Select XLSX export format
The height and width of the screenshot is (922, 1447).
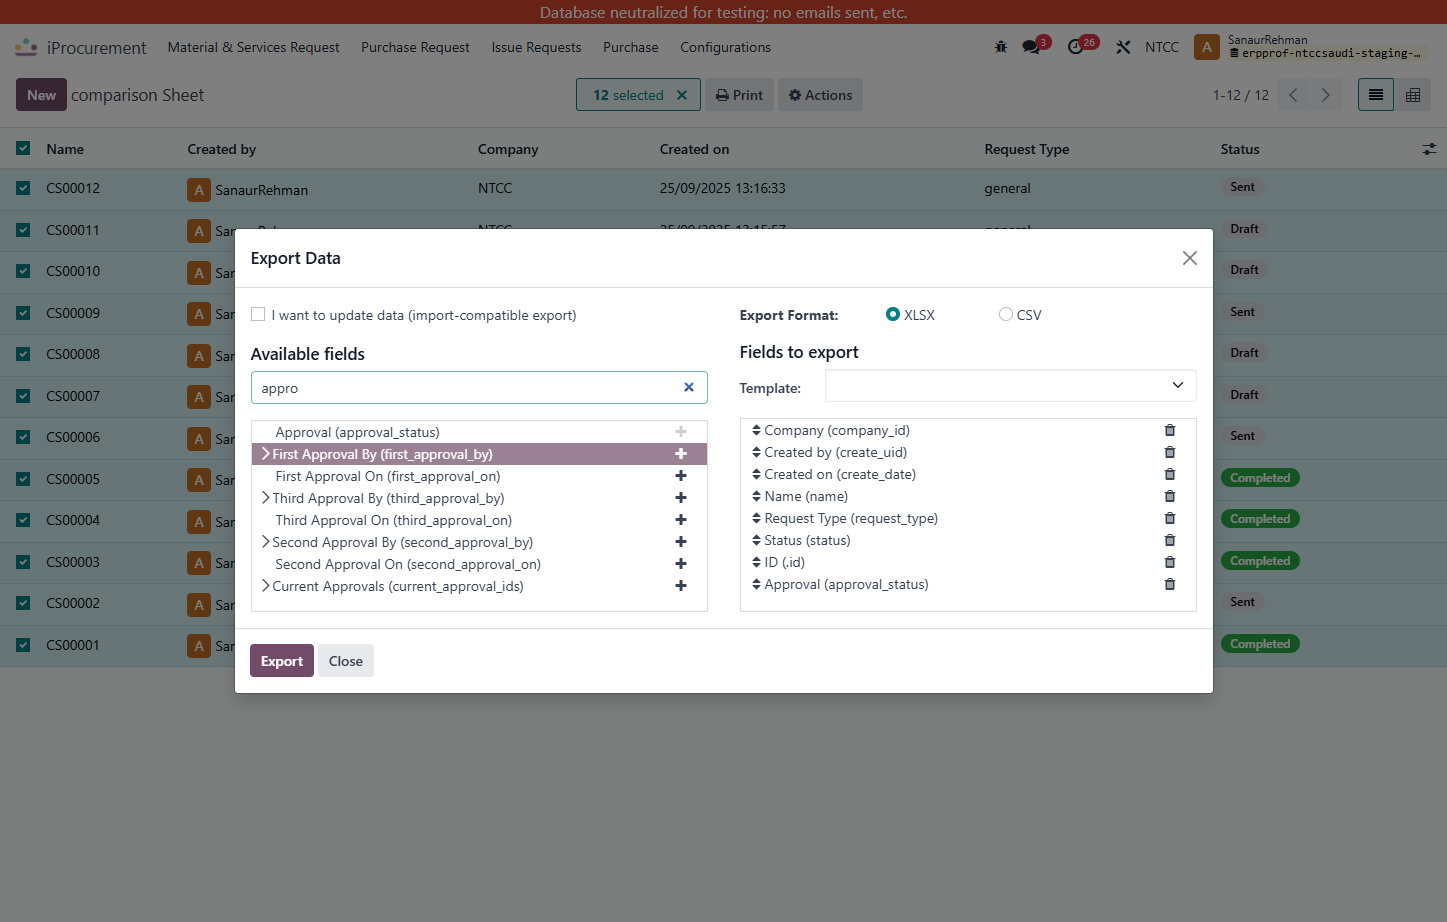[x=893, y=314]
